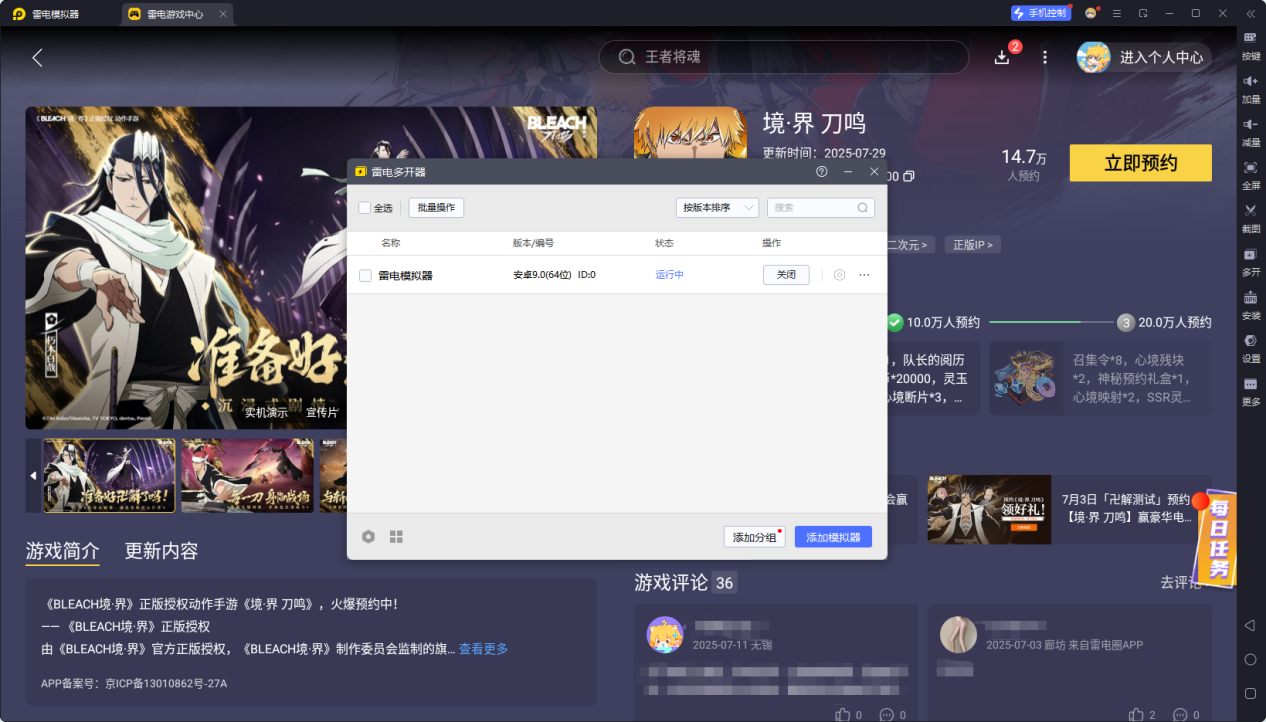Image resolution: width=1266 pixels, height=722 pixels.
Task: Click the 安装 APK install icon
Action: coord(1250,297)
